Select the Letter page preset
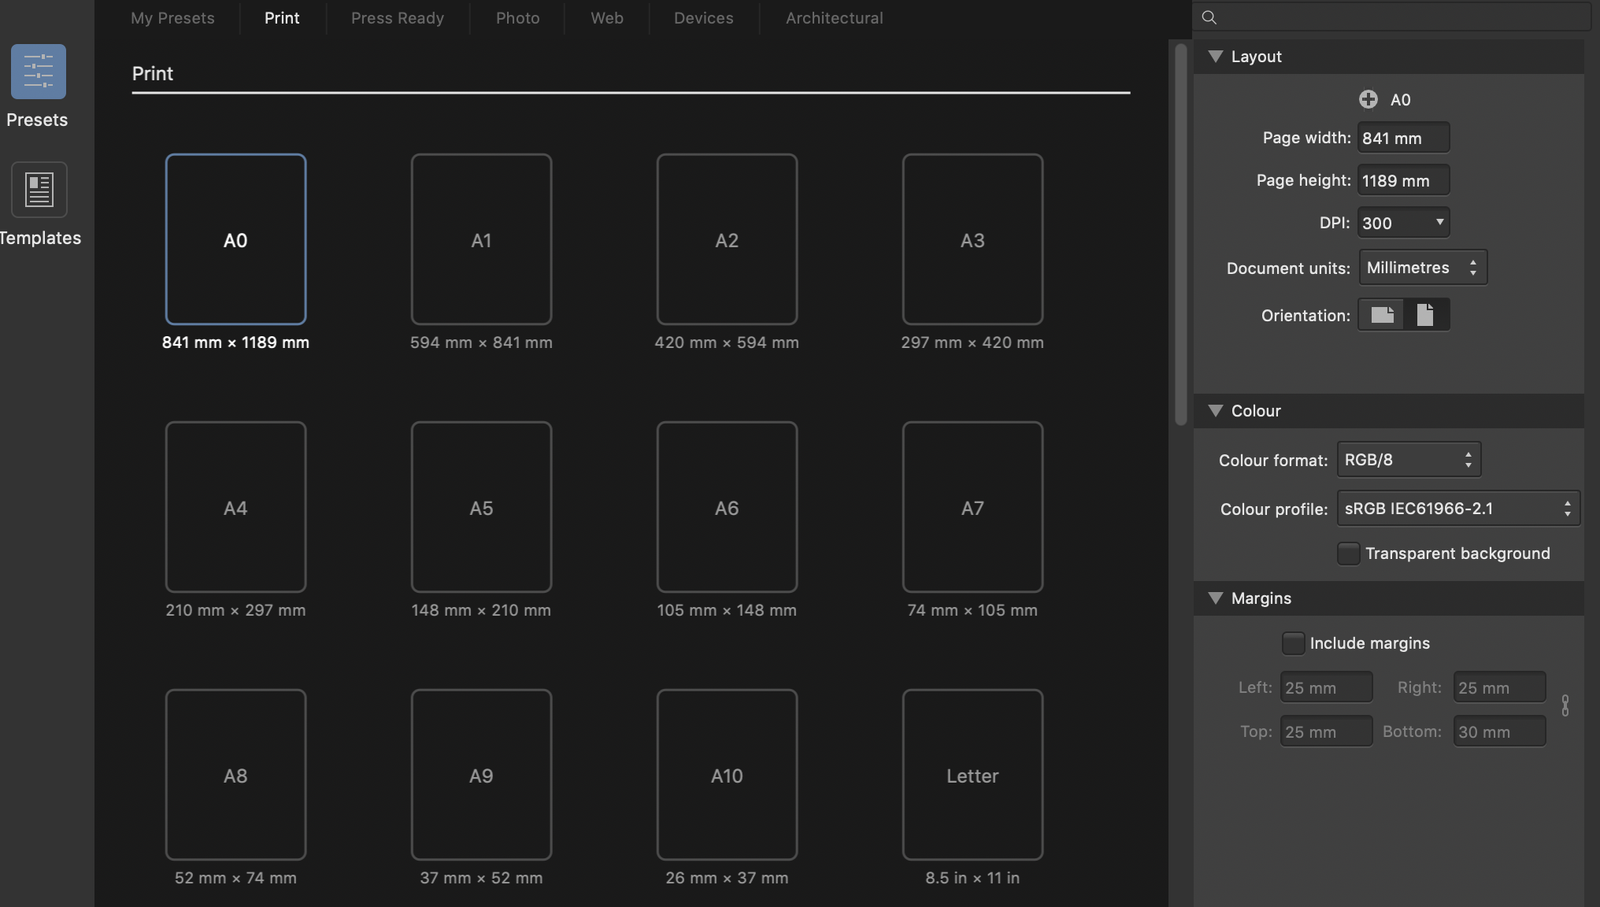The image size is (1600, 907). coord(972,775)
